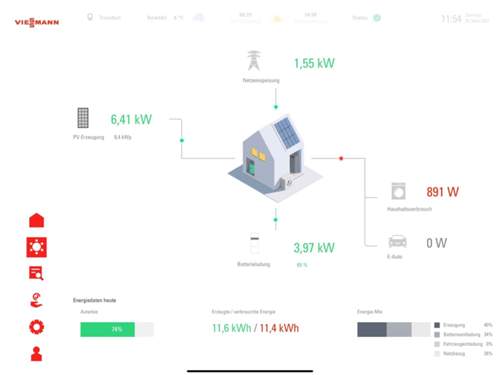
Task: Click the Energie-Mix stacked bar
Action: coord(394,329)
